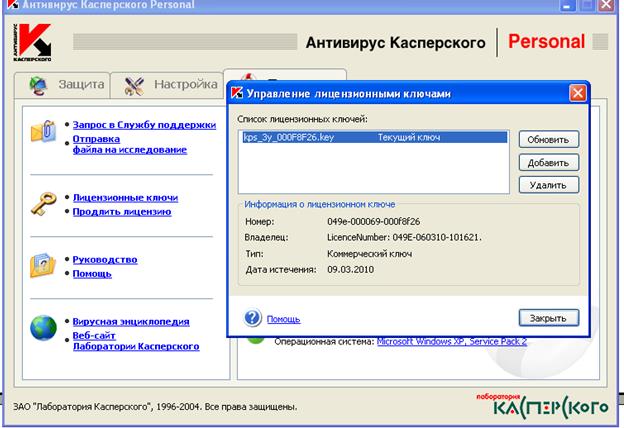Image resolution: width=624 pixels, height=428 pixels.
Task: Click the Удалить button
Action: [x=548, y=185]
